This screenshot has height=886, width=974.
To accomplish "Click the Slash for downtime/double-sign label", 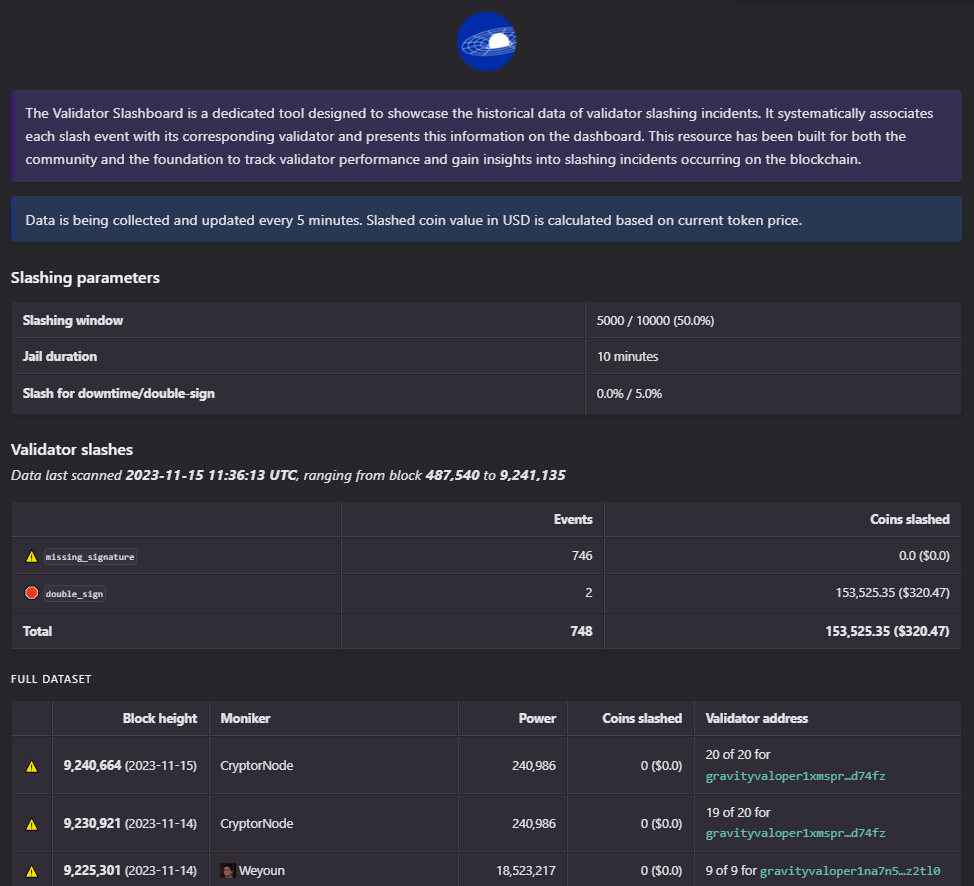I will [x=119, y=393].
